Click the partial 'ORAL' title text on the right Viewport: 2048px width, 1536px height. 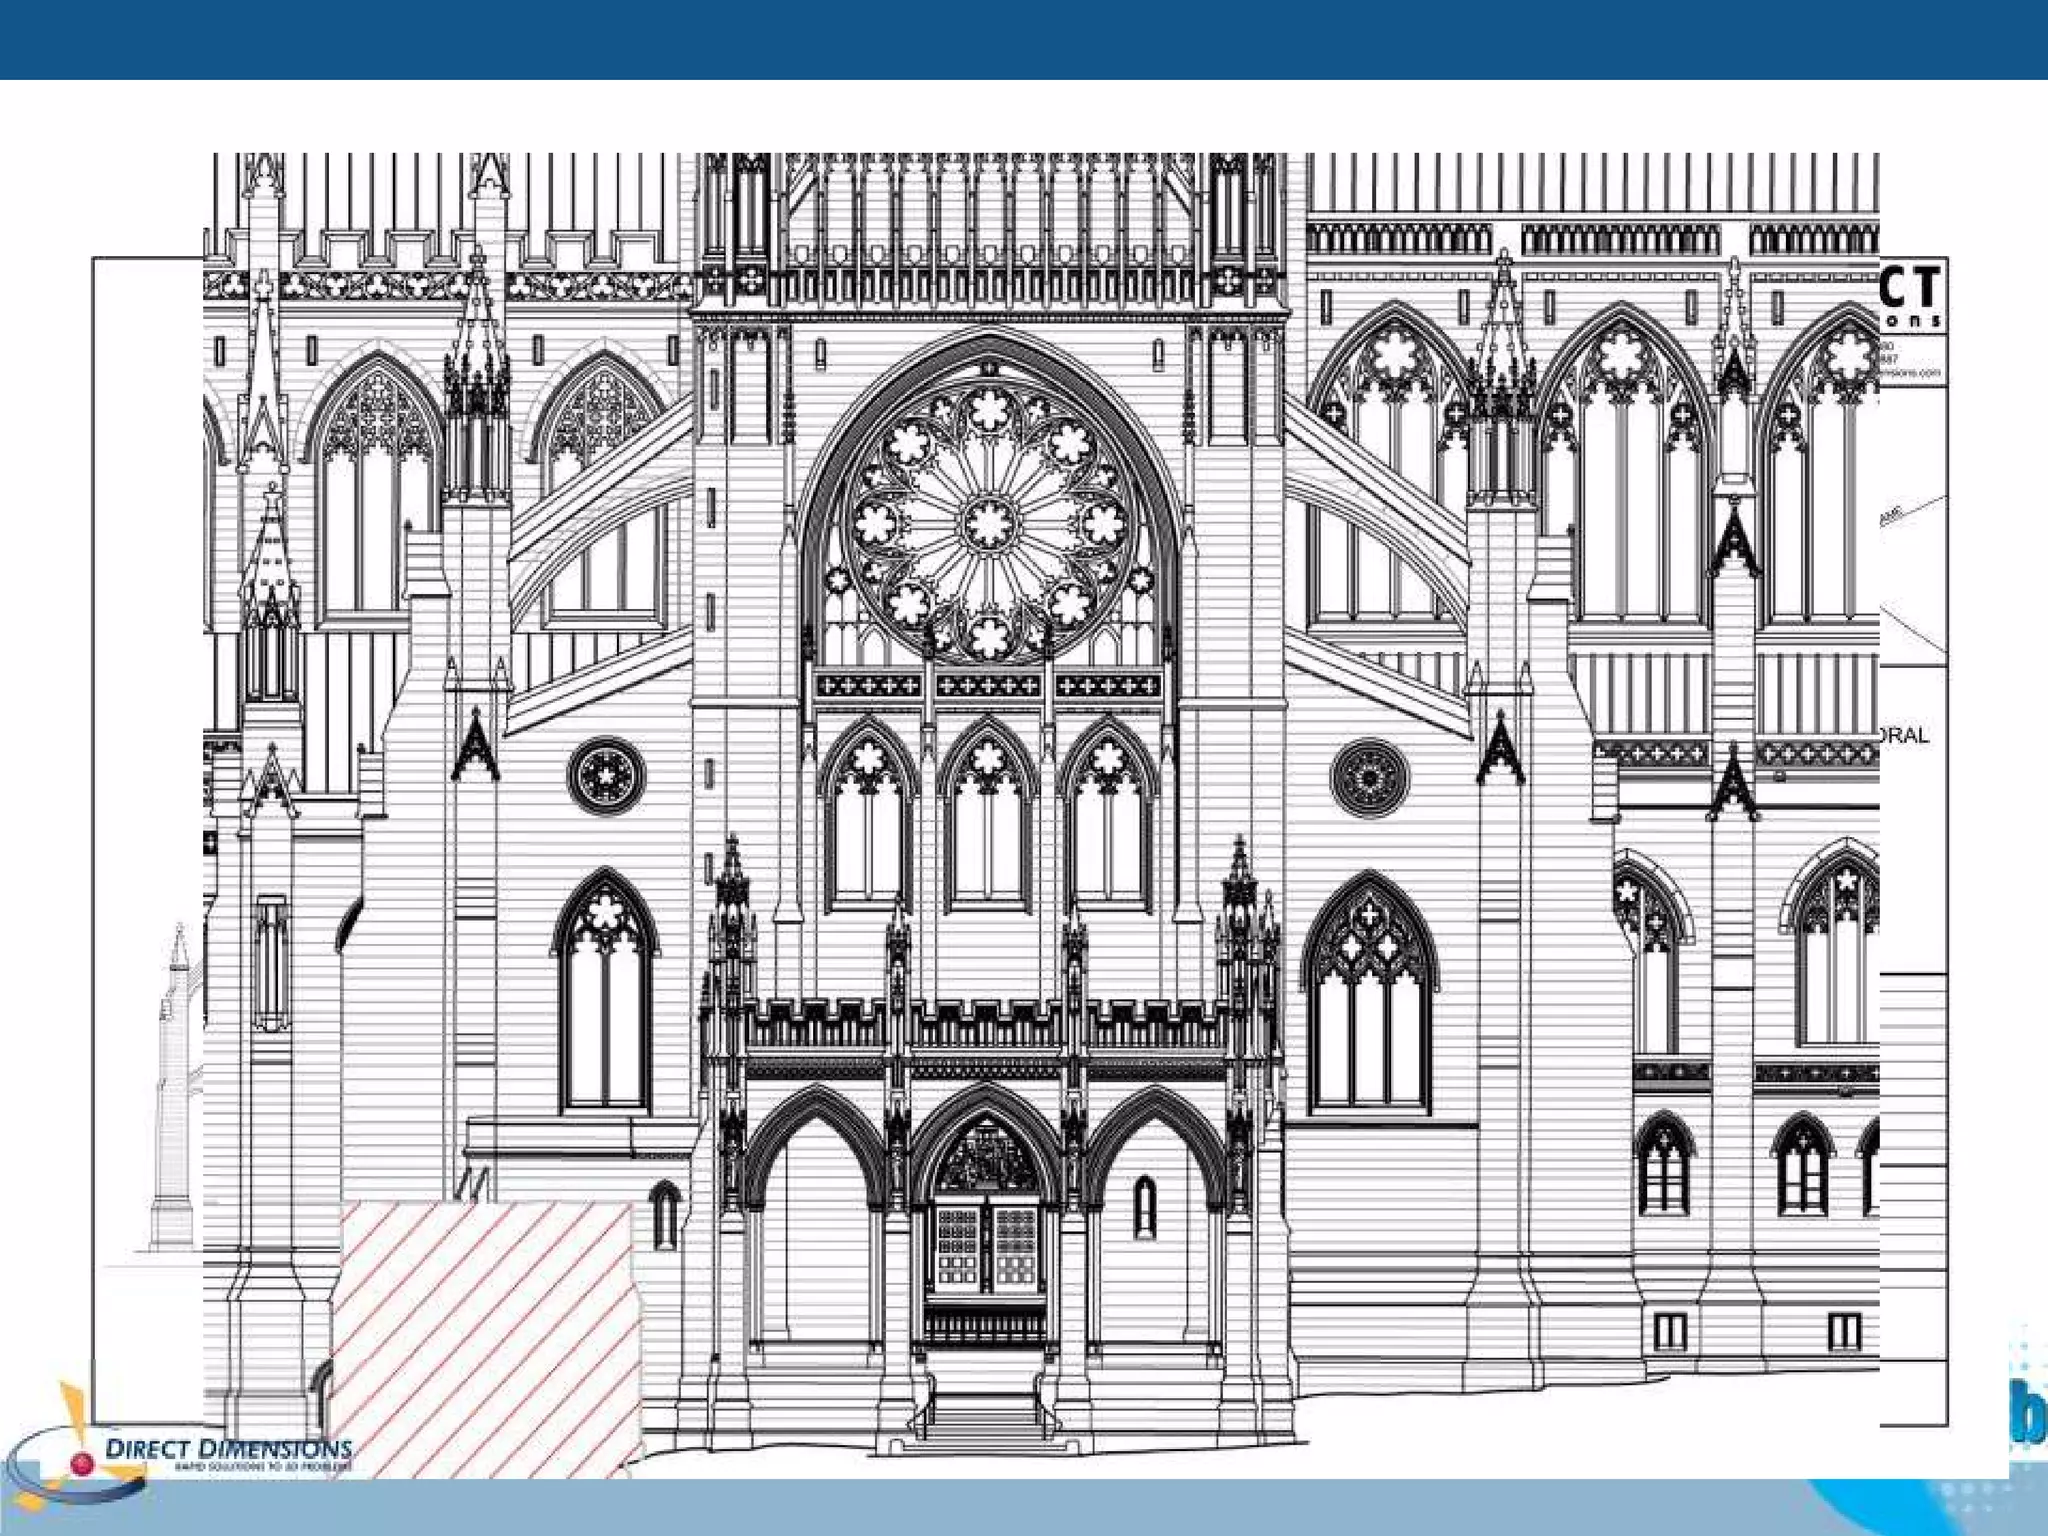pyautogui.click(x=1903, y=736)
